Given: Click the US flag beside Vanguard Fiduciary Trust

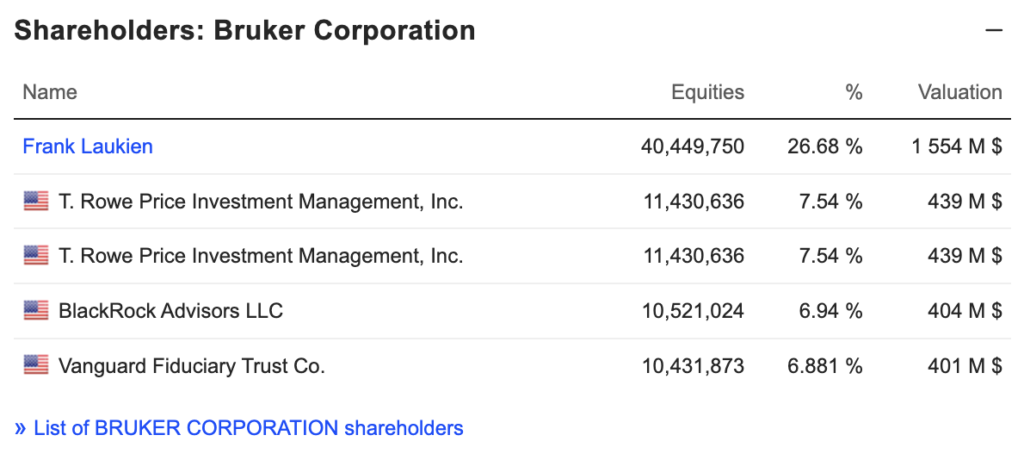Looking at the screenshot, I should 37,365.
